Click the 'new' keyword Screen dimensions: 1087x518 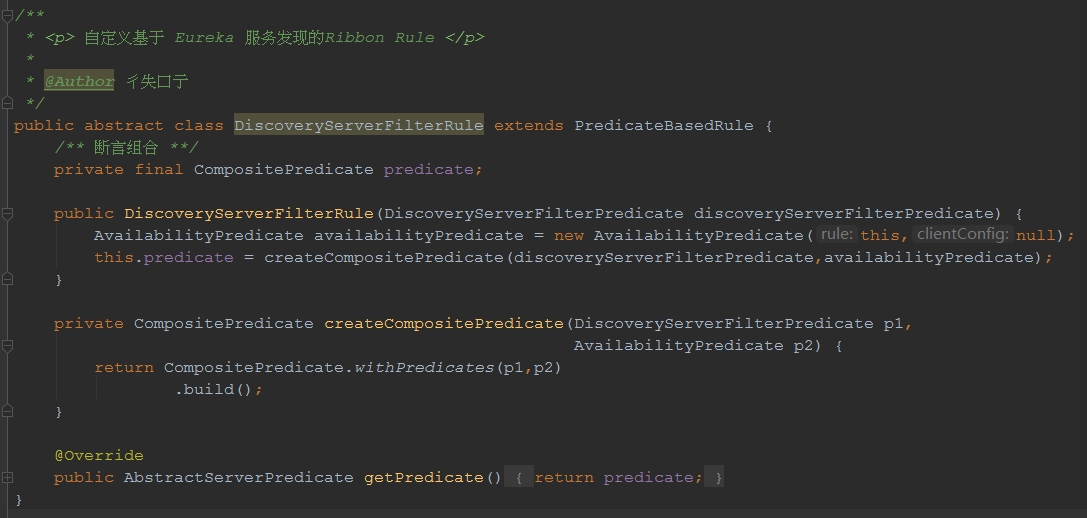tap(568, 236)
